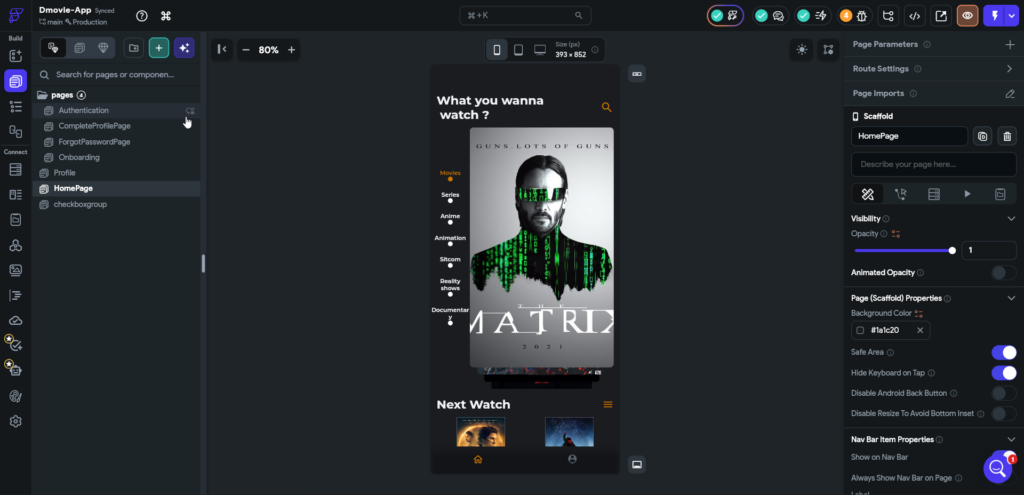Click the multi-select widgets canvas icon

(x=828, y=50)
